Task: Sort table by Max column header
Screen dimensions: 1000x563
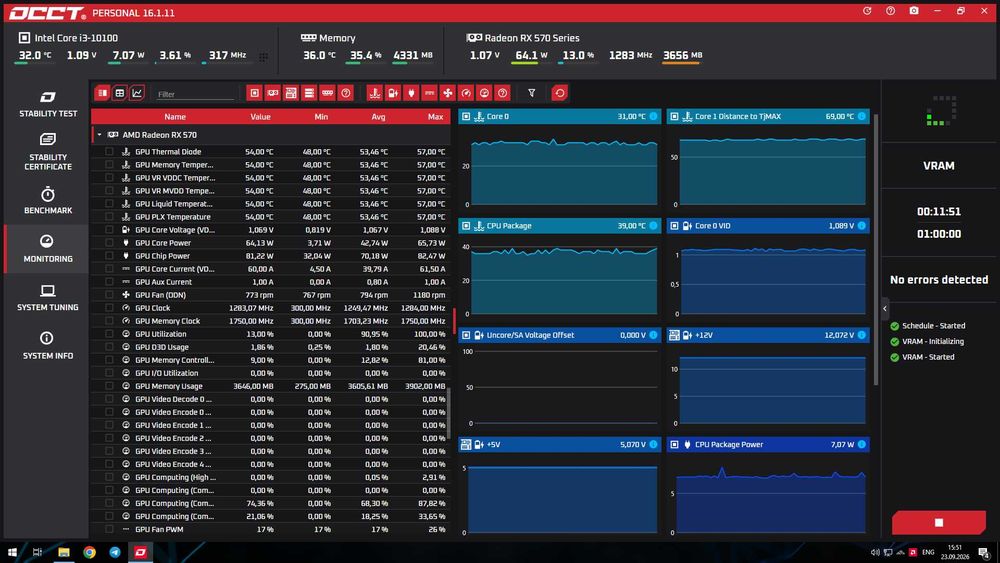Action: [436, 117]
